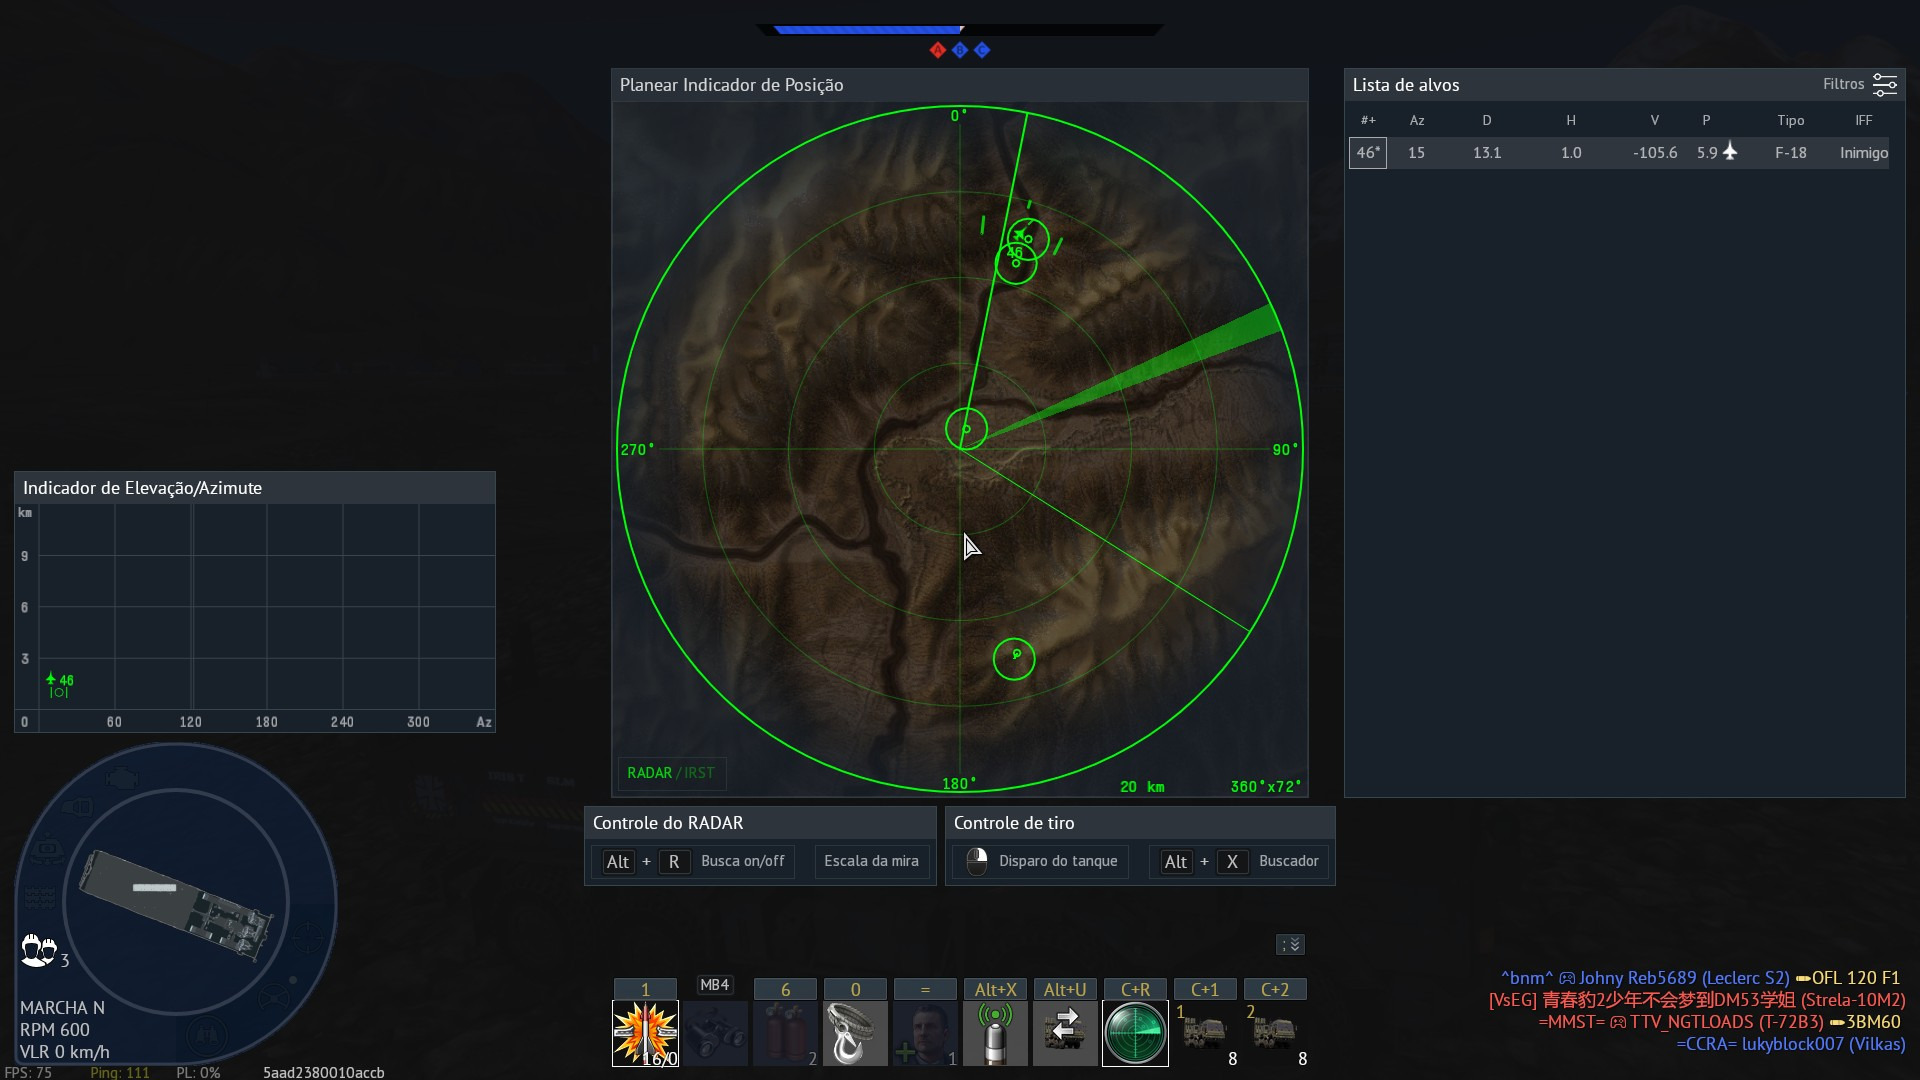Click the Disparo do tanque button

click(x=1057, y=861)
